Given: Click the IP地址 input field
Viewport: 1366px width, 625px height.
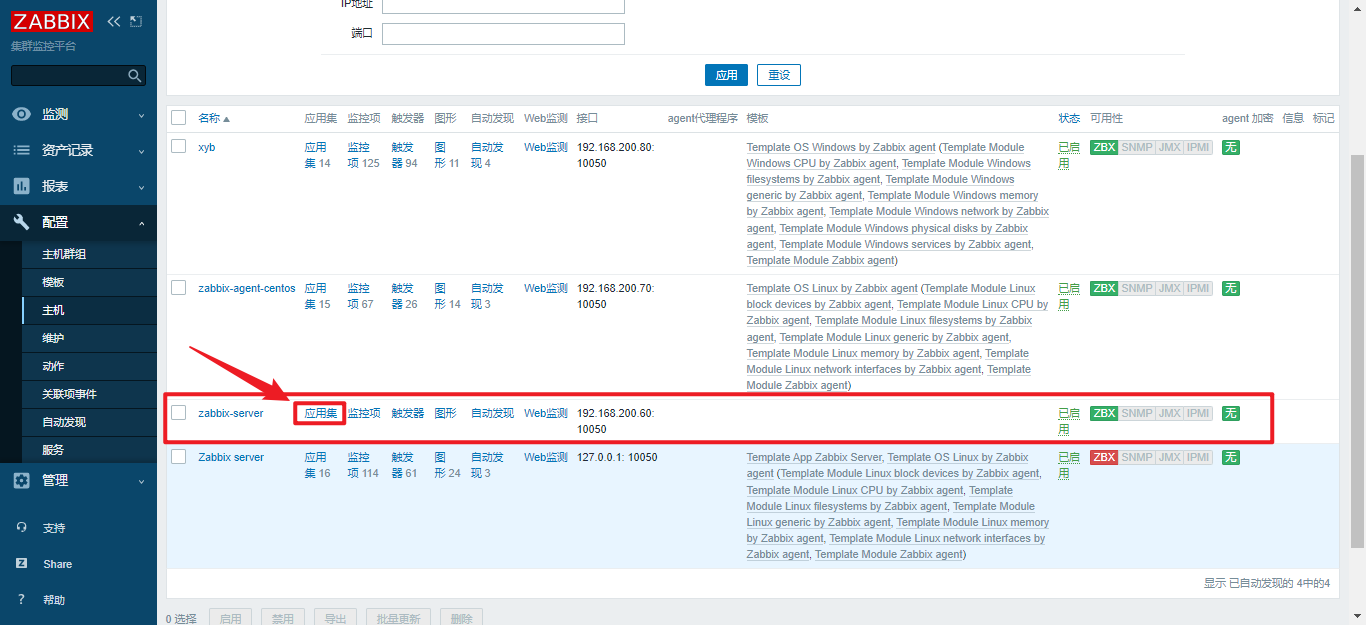Looking at the screenshot, I should [503, 6].
